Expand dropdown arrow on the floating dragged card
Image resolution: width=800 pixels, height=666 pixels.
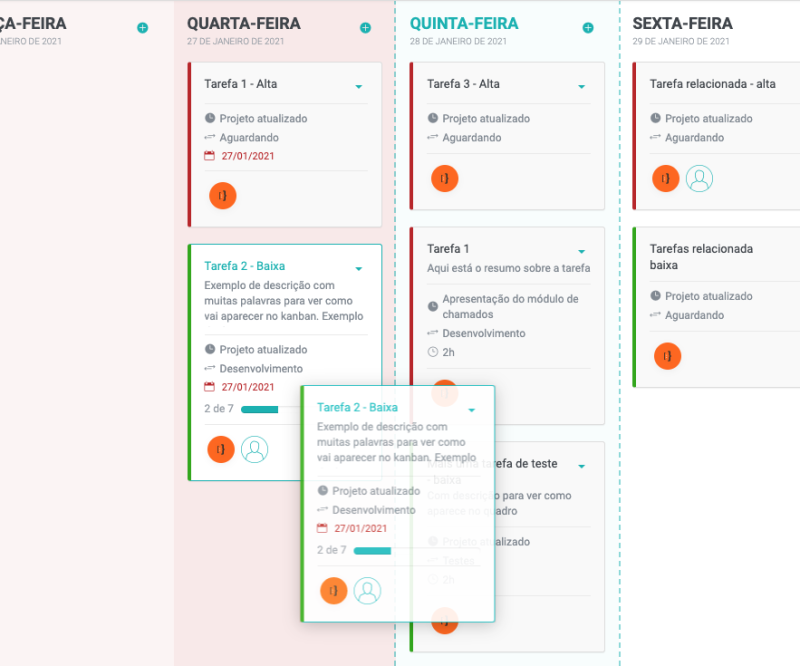pyautogui.click(x=471, y=410)
